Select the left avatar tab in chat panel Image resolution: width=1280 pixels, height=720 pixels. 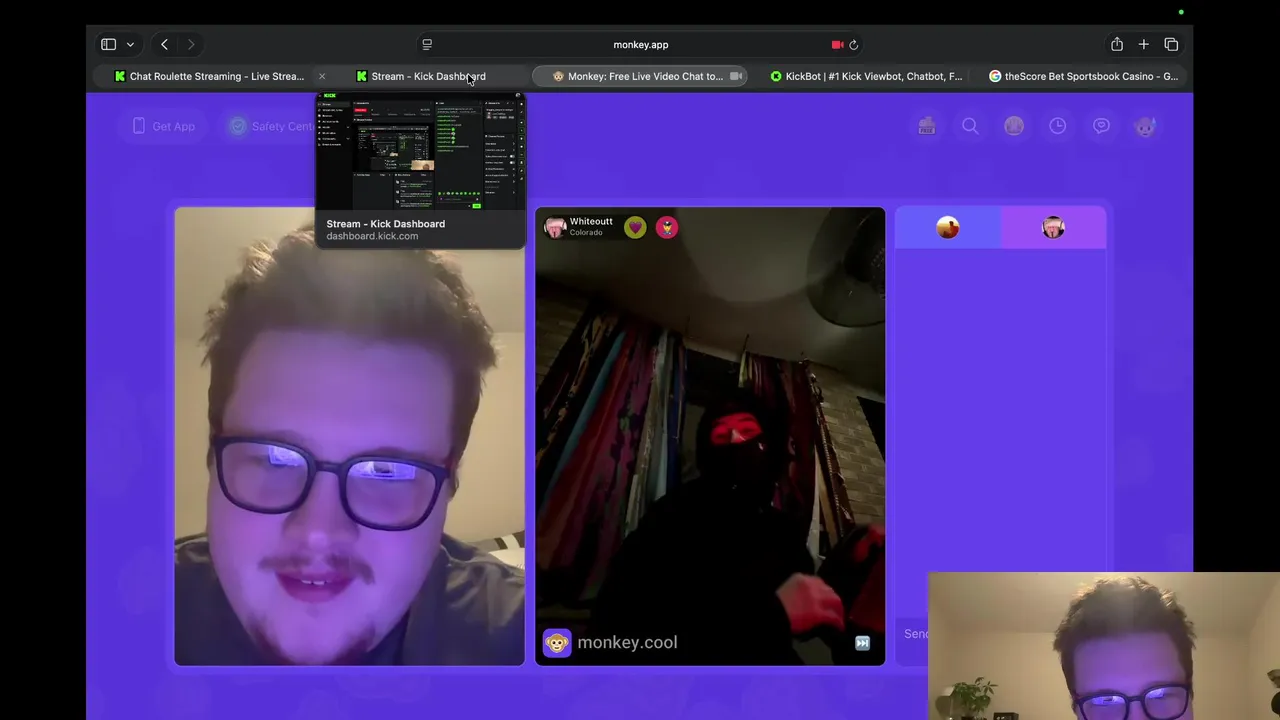pyautogui.click(x=948, y=228)
